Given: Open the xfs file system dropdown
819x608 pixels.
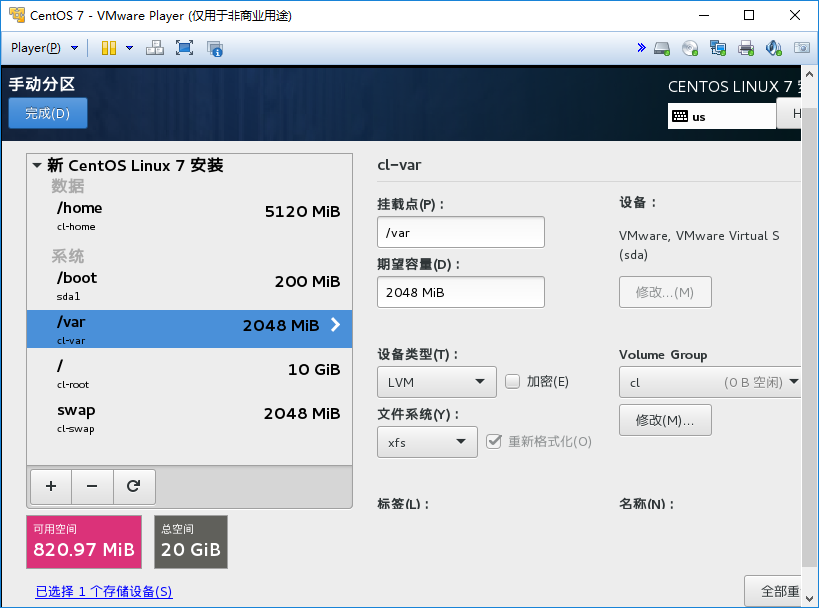Looking at the screenshot, I should [x=427, y=442].
